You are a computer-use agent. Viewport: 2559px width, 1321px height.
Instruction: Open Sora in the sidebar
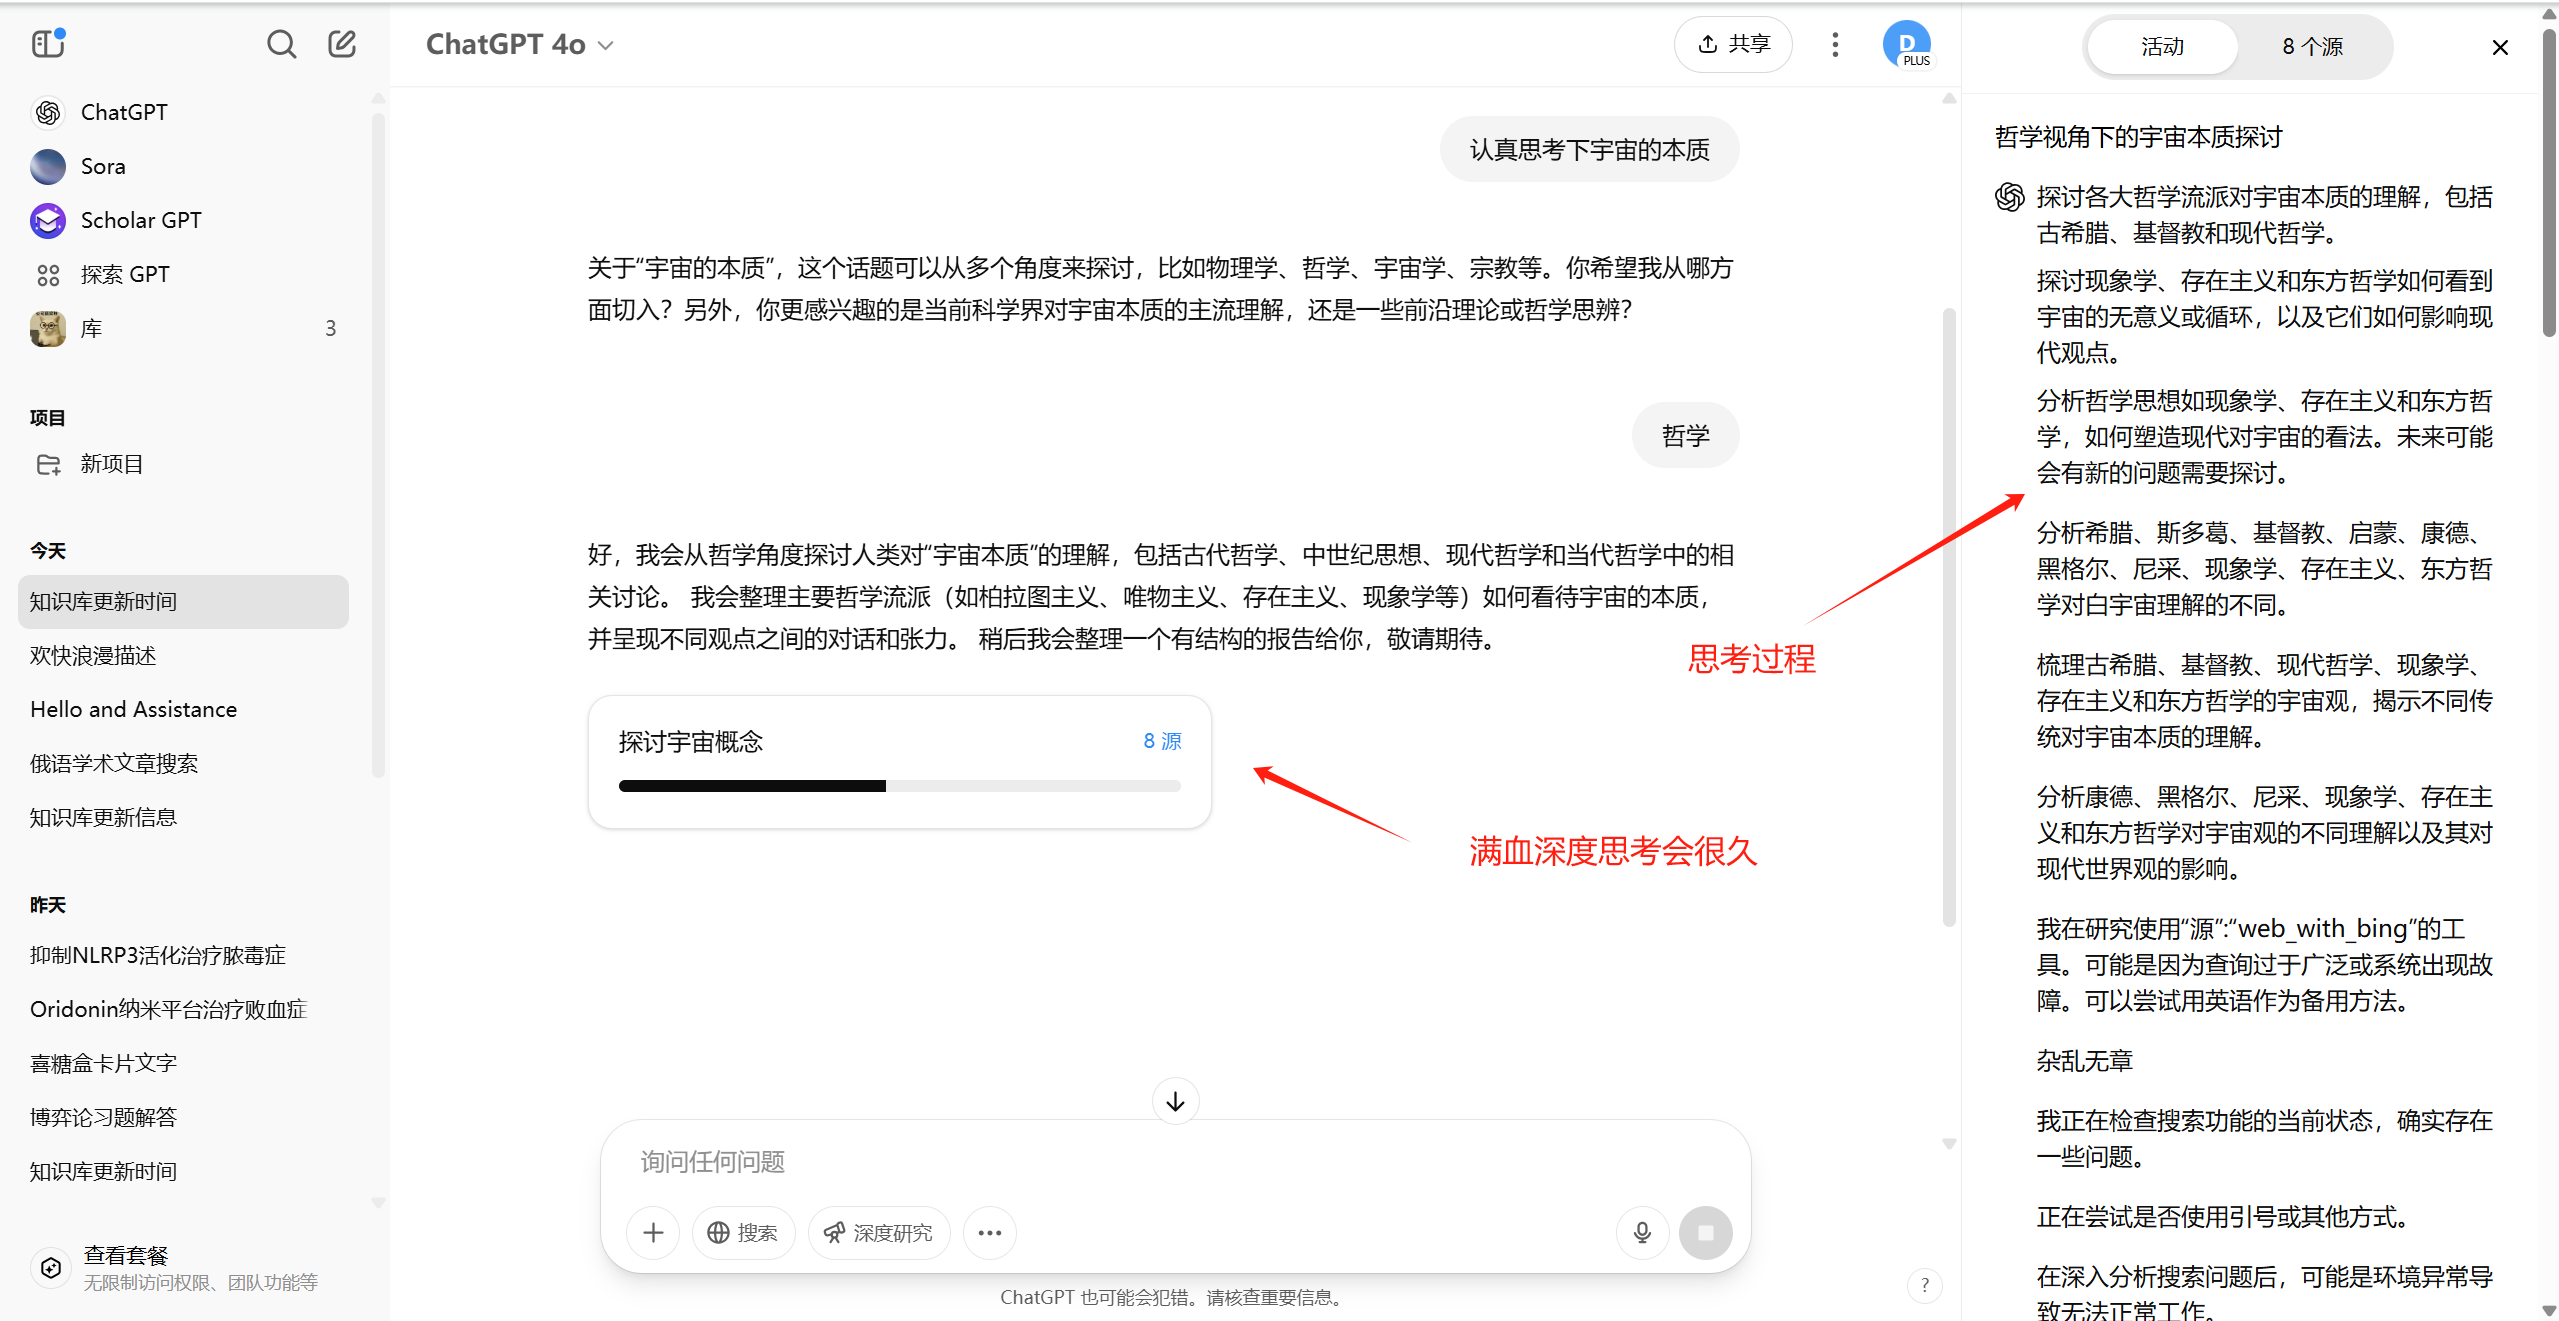pyautogui.click(x=185, y=166)
